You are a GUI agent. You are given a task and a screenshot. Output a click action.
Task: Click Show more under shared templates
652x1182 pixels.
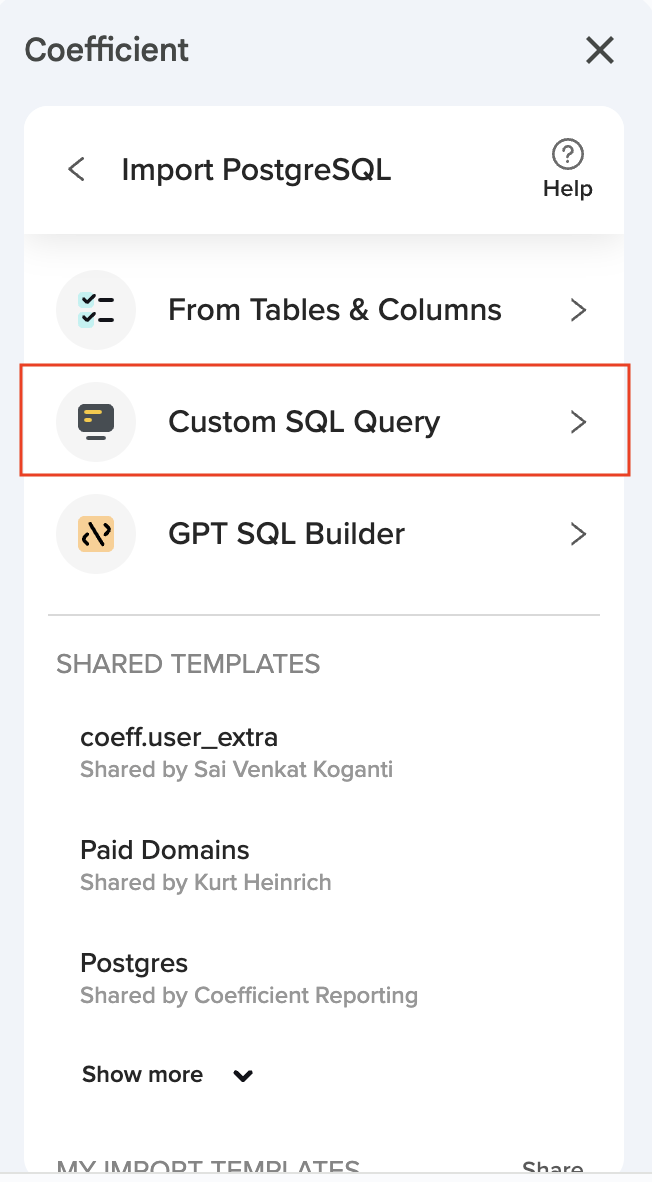tap(142, 1075)
